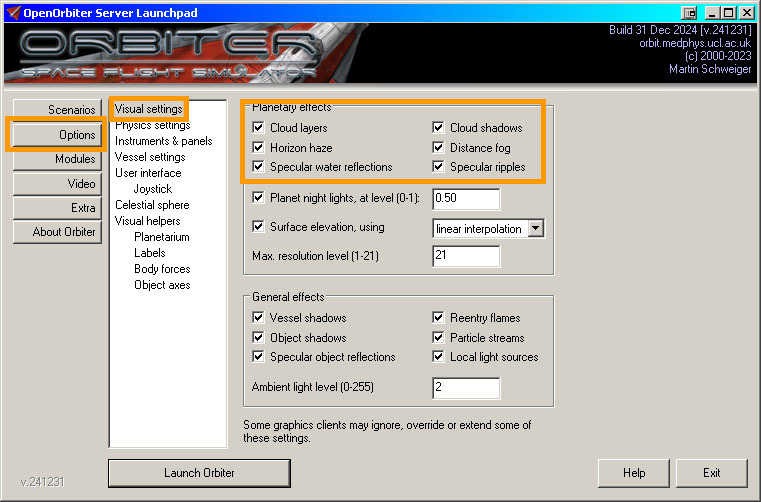Click orbit.medphys.ucl.ac.uk text

695,43
